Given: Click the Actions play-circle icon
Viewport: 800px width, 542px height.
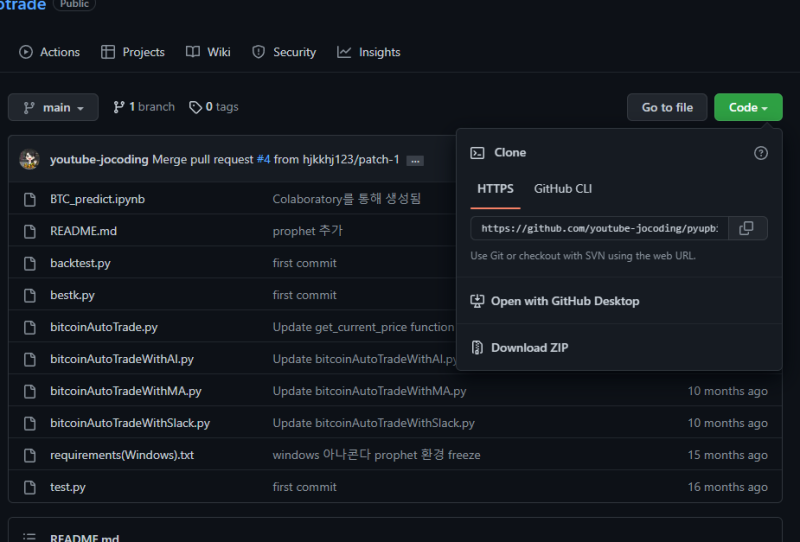Looking at the screenshot, I should tap(26, 52).
